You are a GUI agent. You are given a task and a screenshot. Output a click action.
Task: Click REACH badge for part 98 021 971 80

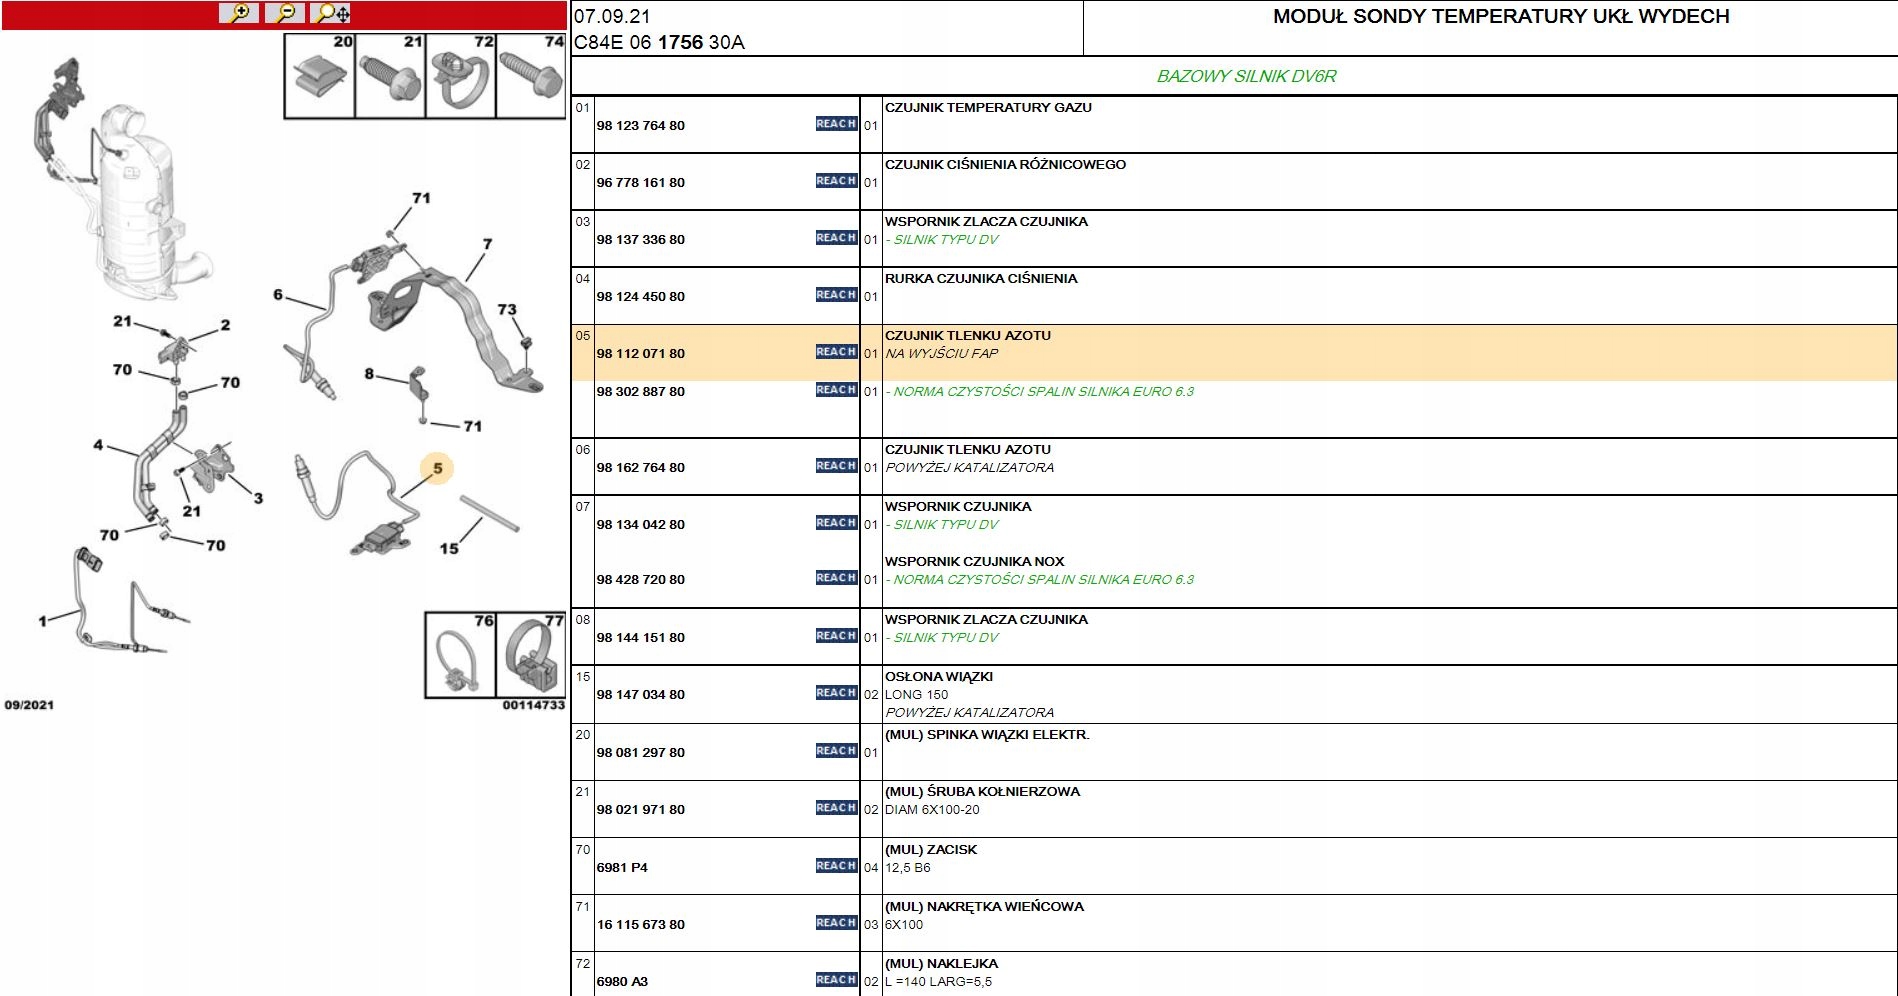pos(836,808)
